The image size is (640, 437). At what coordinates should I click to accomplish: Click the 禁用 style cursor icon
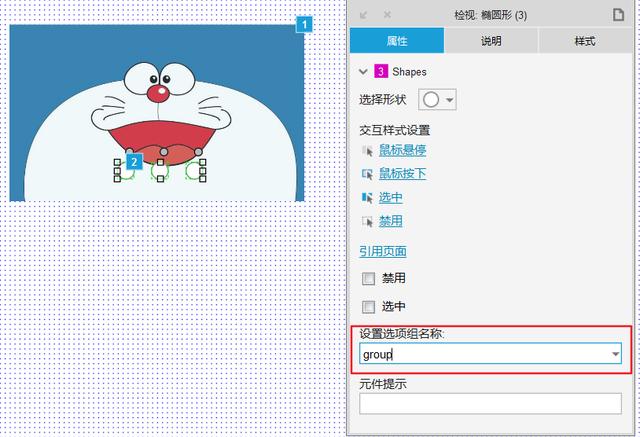click(x=367, y=222)
